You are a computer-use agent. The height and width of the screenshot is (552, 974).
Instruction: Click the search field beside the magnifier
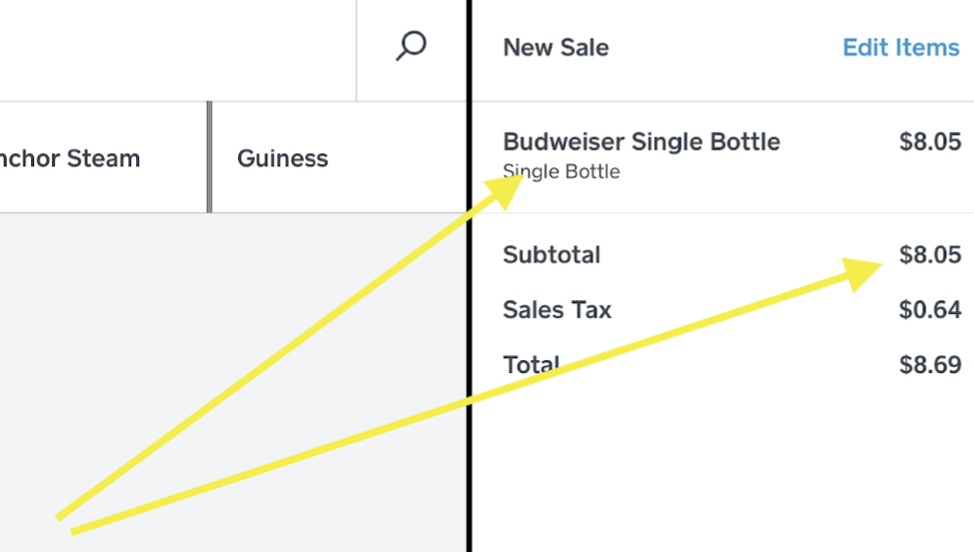point(177,48)
